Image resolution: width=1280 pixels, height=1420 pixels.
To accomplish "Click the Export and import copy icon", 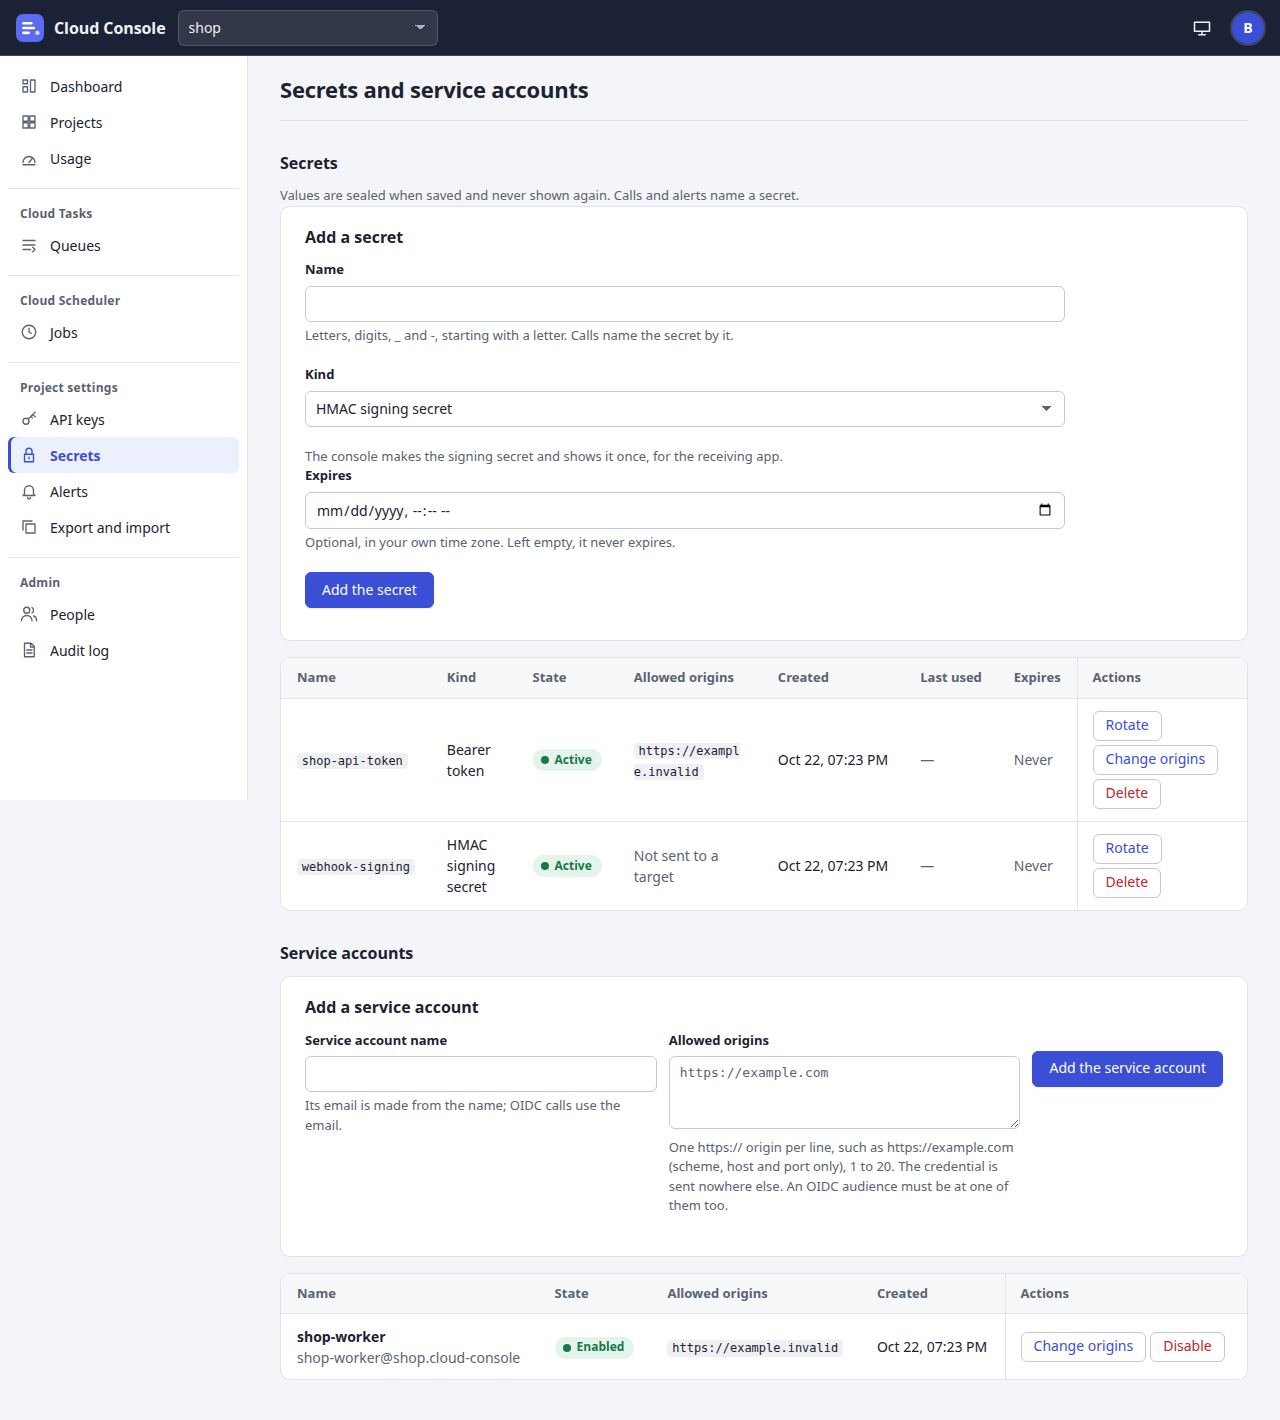I will (x=29, y=528).
